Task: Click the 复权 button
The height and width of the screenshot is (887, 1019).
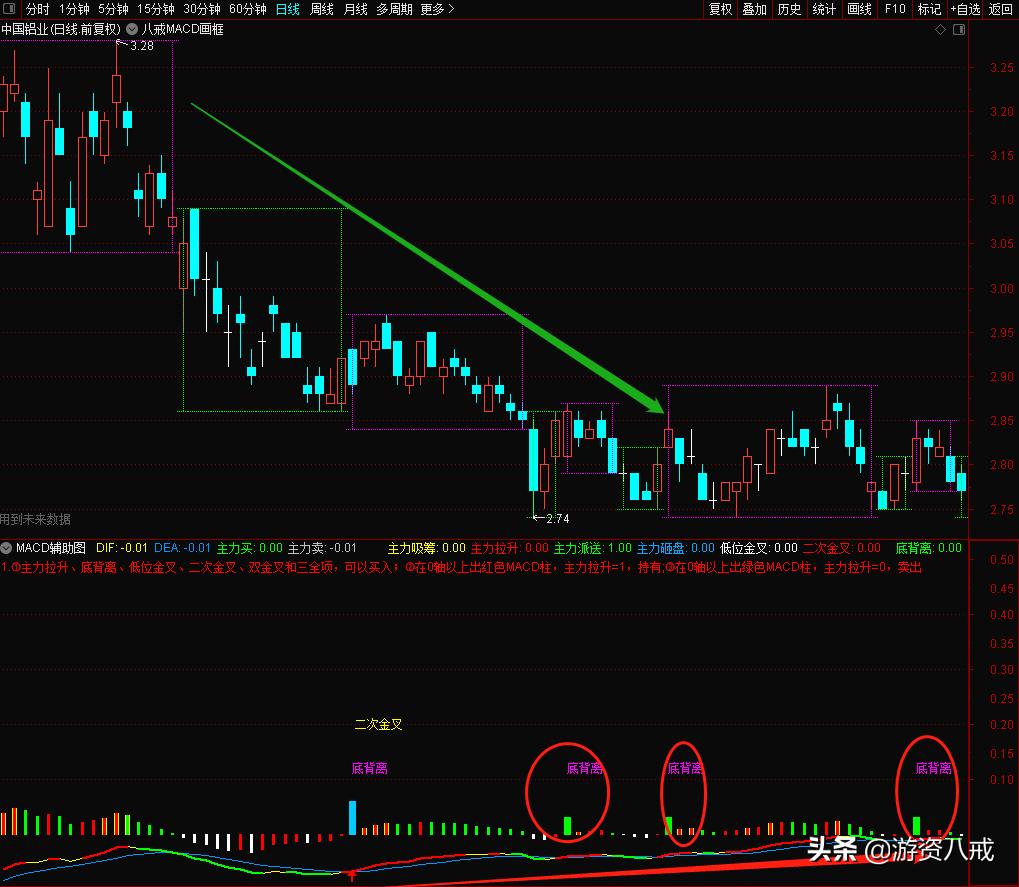Action: point(720,9)
